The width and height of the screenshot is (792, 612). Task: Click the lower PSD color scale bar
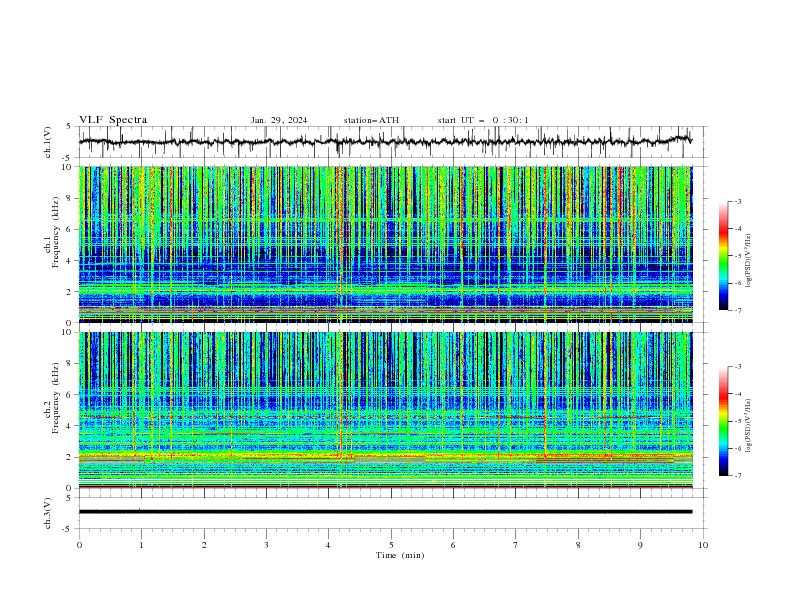[x=724, y=421]
